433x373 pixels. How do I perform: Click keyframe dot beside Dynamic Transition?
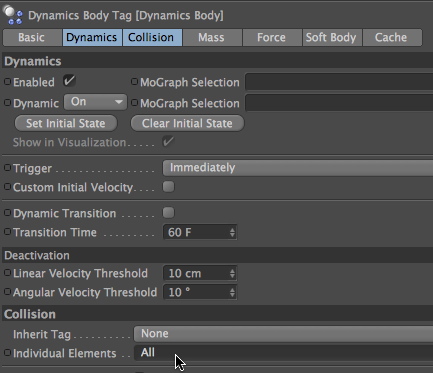pyautogui.click(x=7, y=213)
